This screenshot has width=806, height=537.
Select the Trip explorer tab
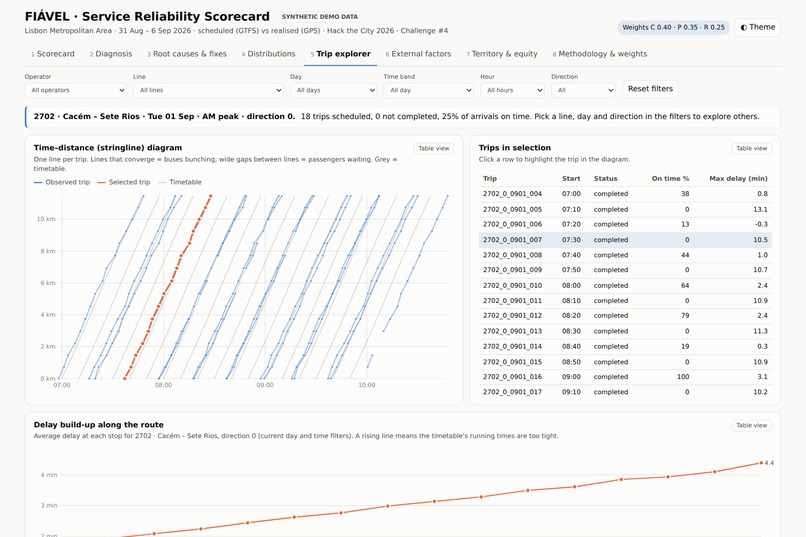coord(340,54)
